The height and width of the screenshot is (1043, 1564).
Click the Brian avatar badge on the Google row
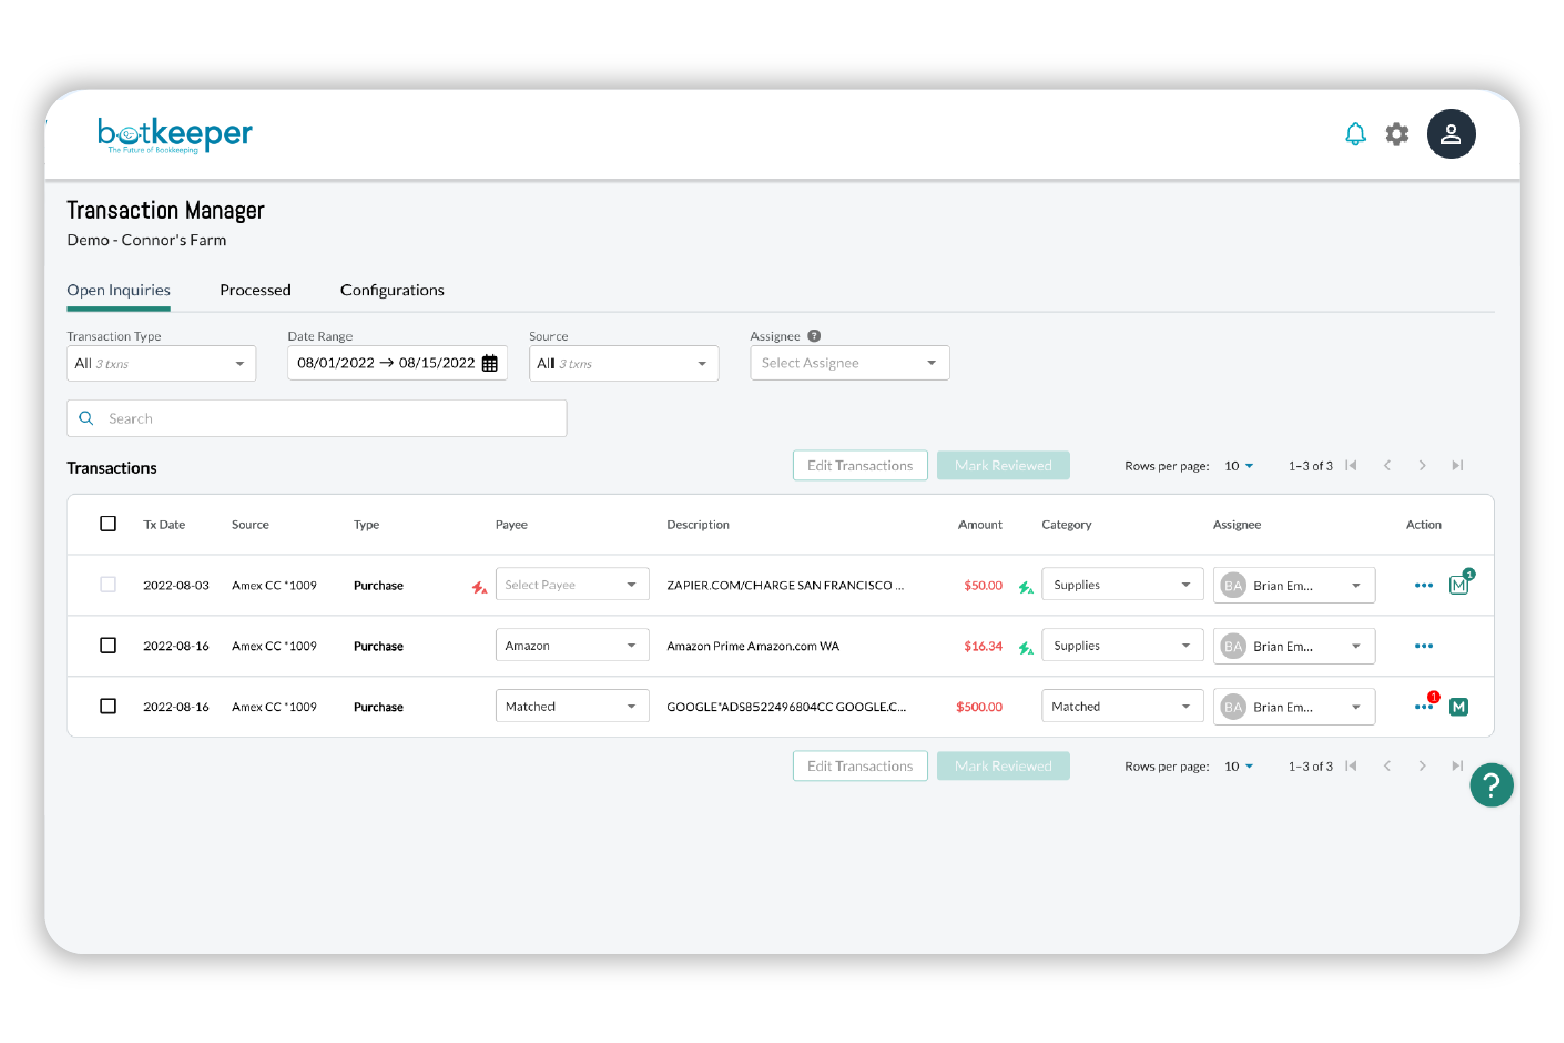coord(1232,706)
